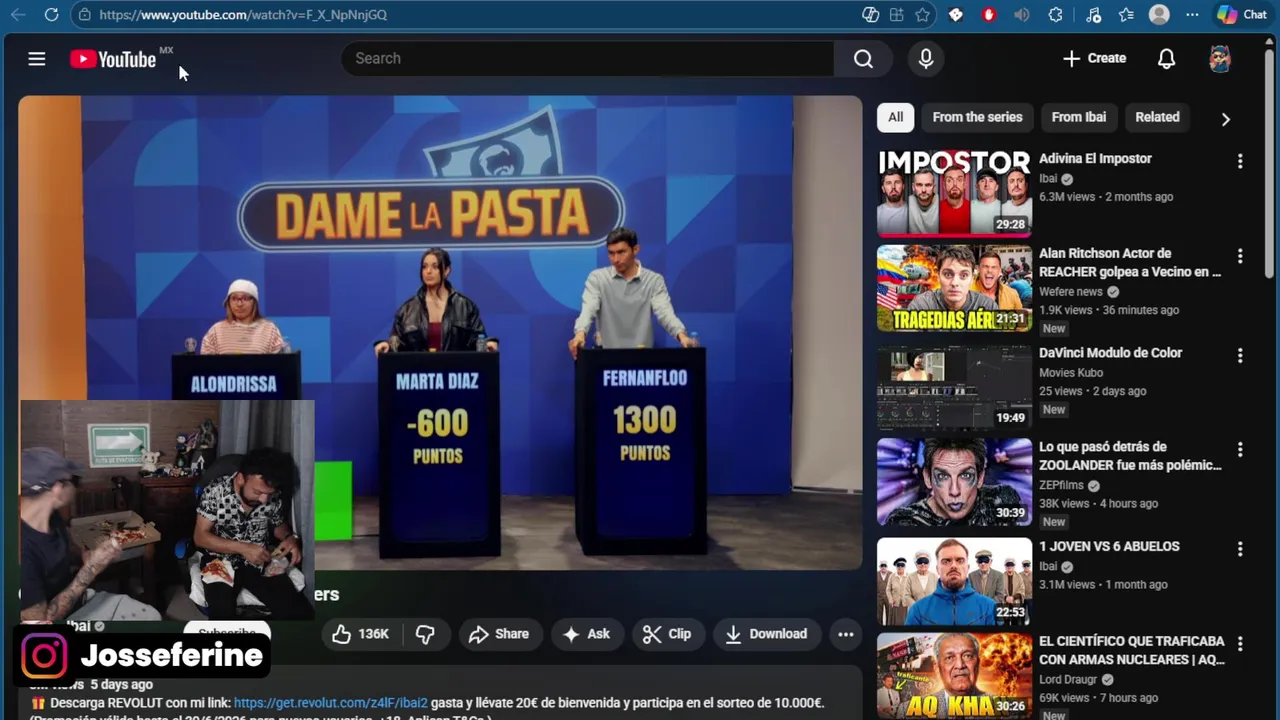This screenshot has height=720, width=1280.
Task: Open Adivina El Impostor thumbnail
Action: click(x=954, y=194)
